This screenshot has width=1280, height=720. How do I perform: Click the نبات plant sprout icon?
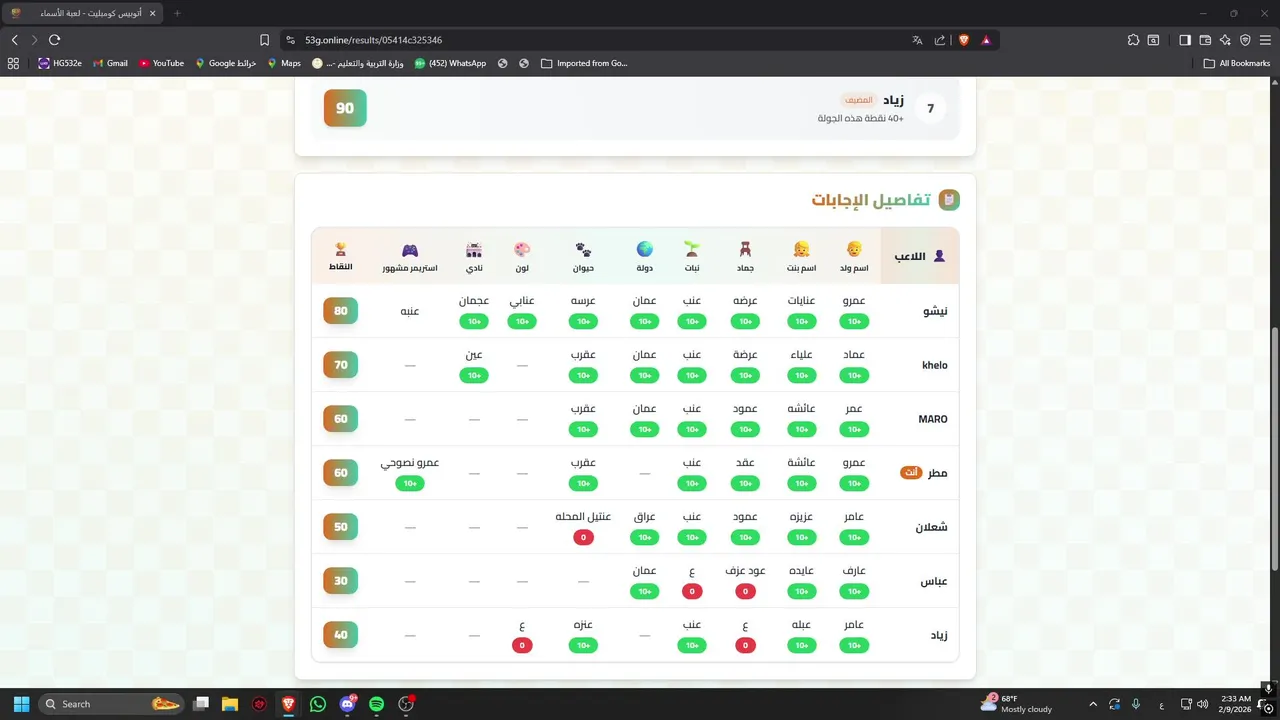(x=692, y=249)
